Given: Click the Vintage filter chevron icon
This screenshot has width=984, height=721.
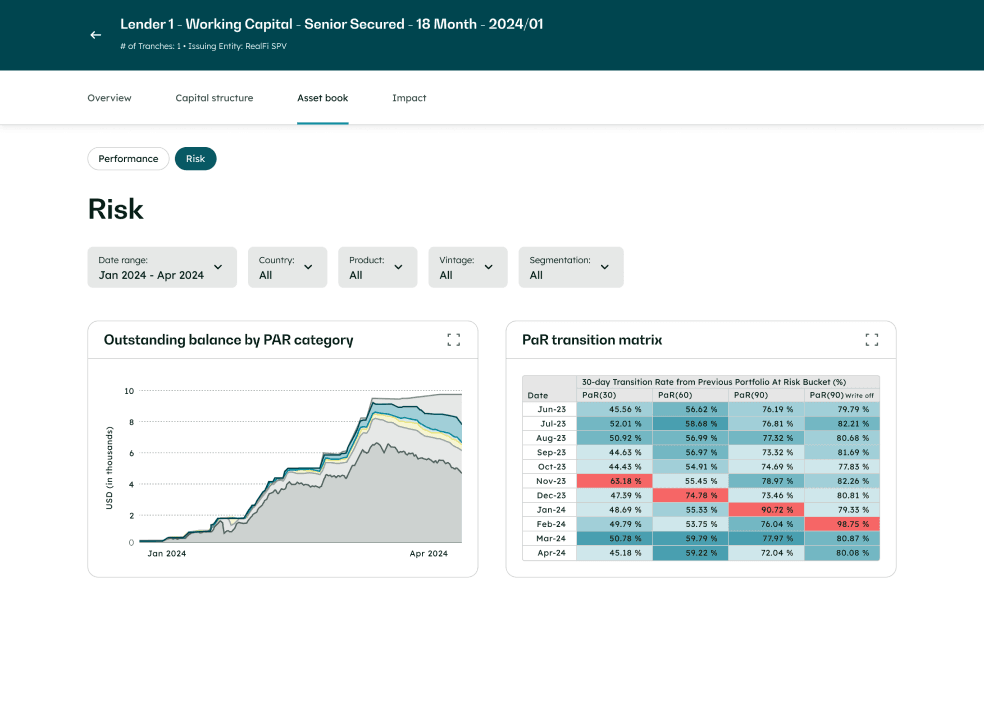Looking at the screenshot, I should point(490,267).
